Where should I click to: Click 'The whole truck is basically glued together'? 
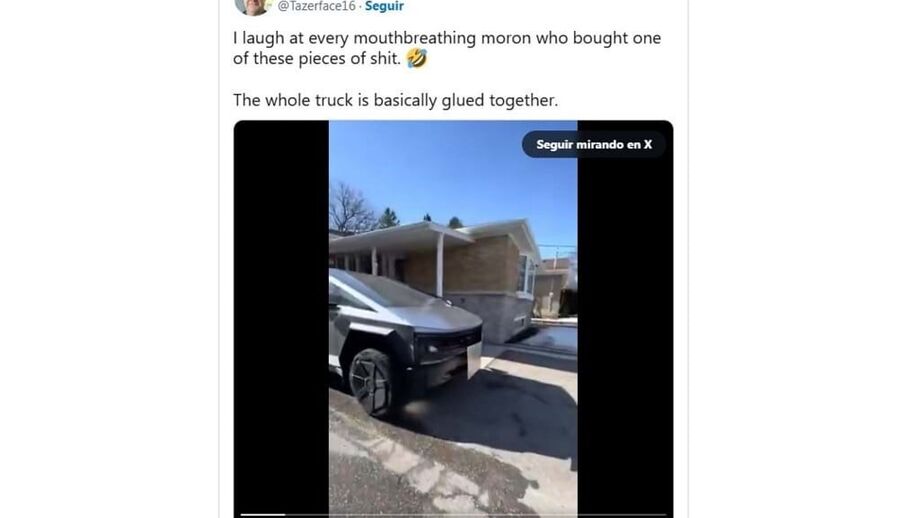[395, 100]
